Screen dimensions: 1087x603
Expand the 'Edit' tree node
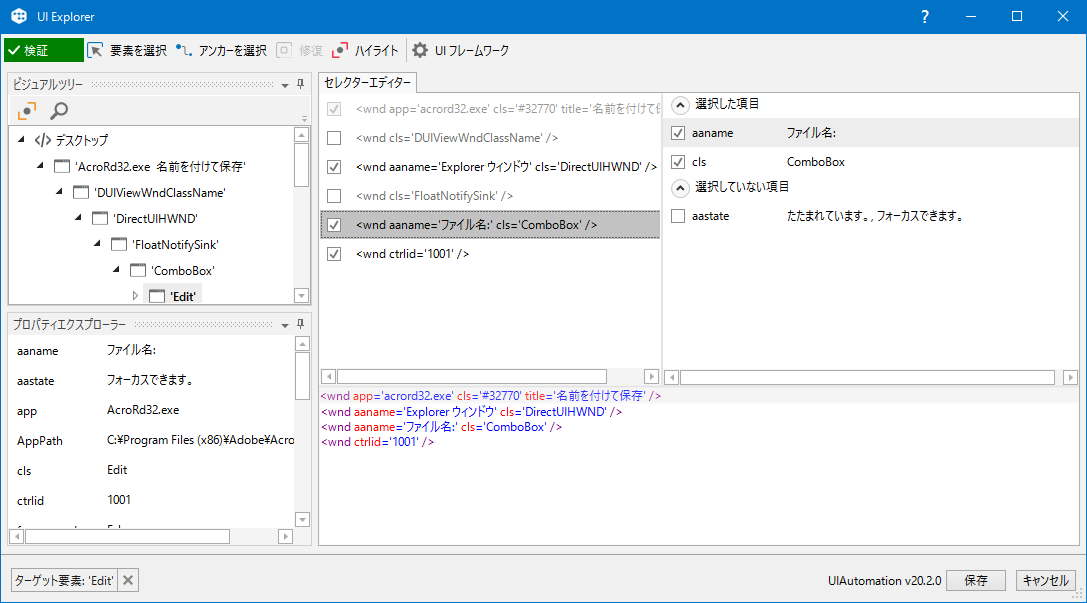pos(135,295)
